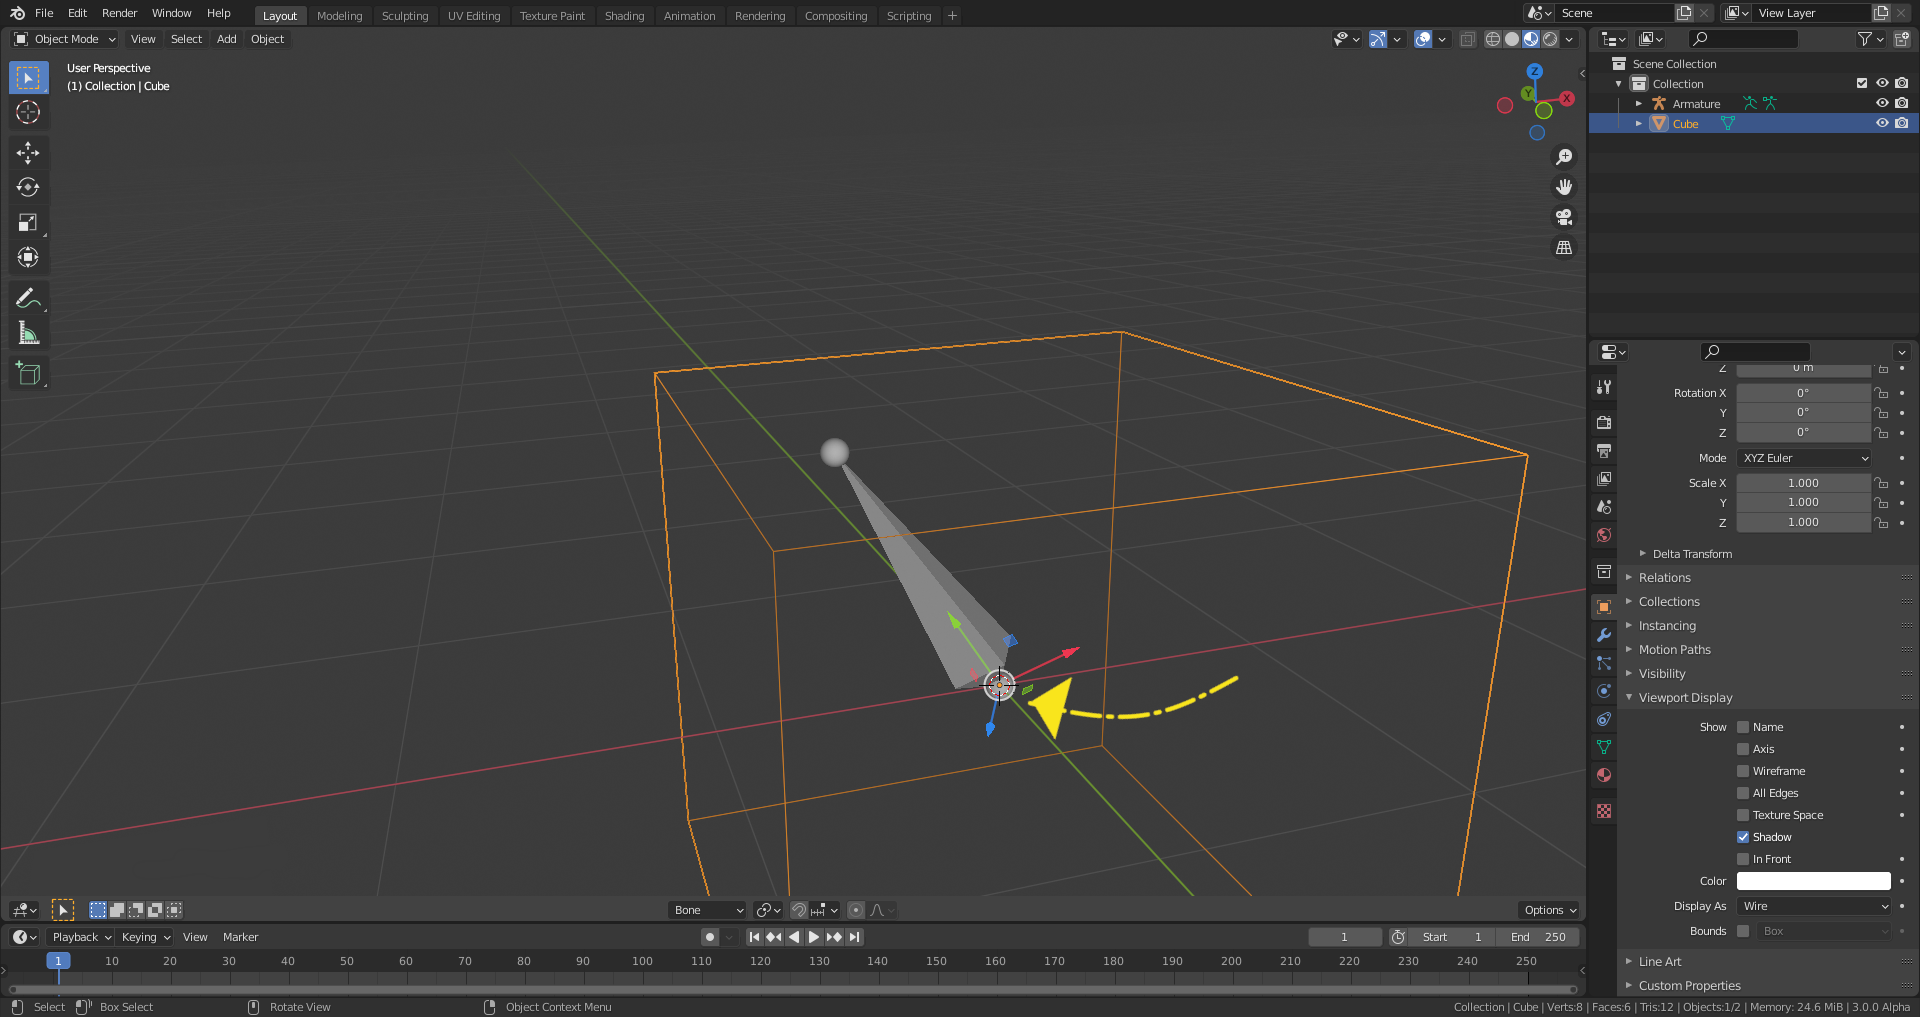Play the animation forward
This screenshot has height=1017, width=1920.
[x=814, y=937]
